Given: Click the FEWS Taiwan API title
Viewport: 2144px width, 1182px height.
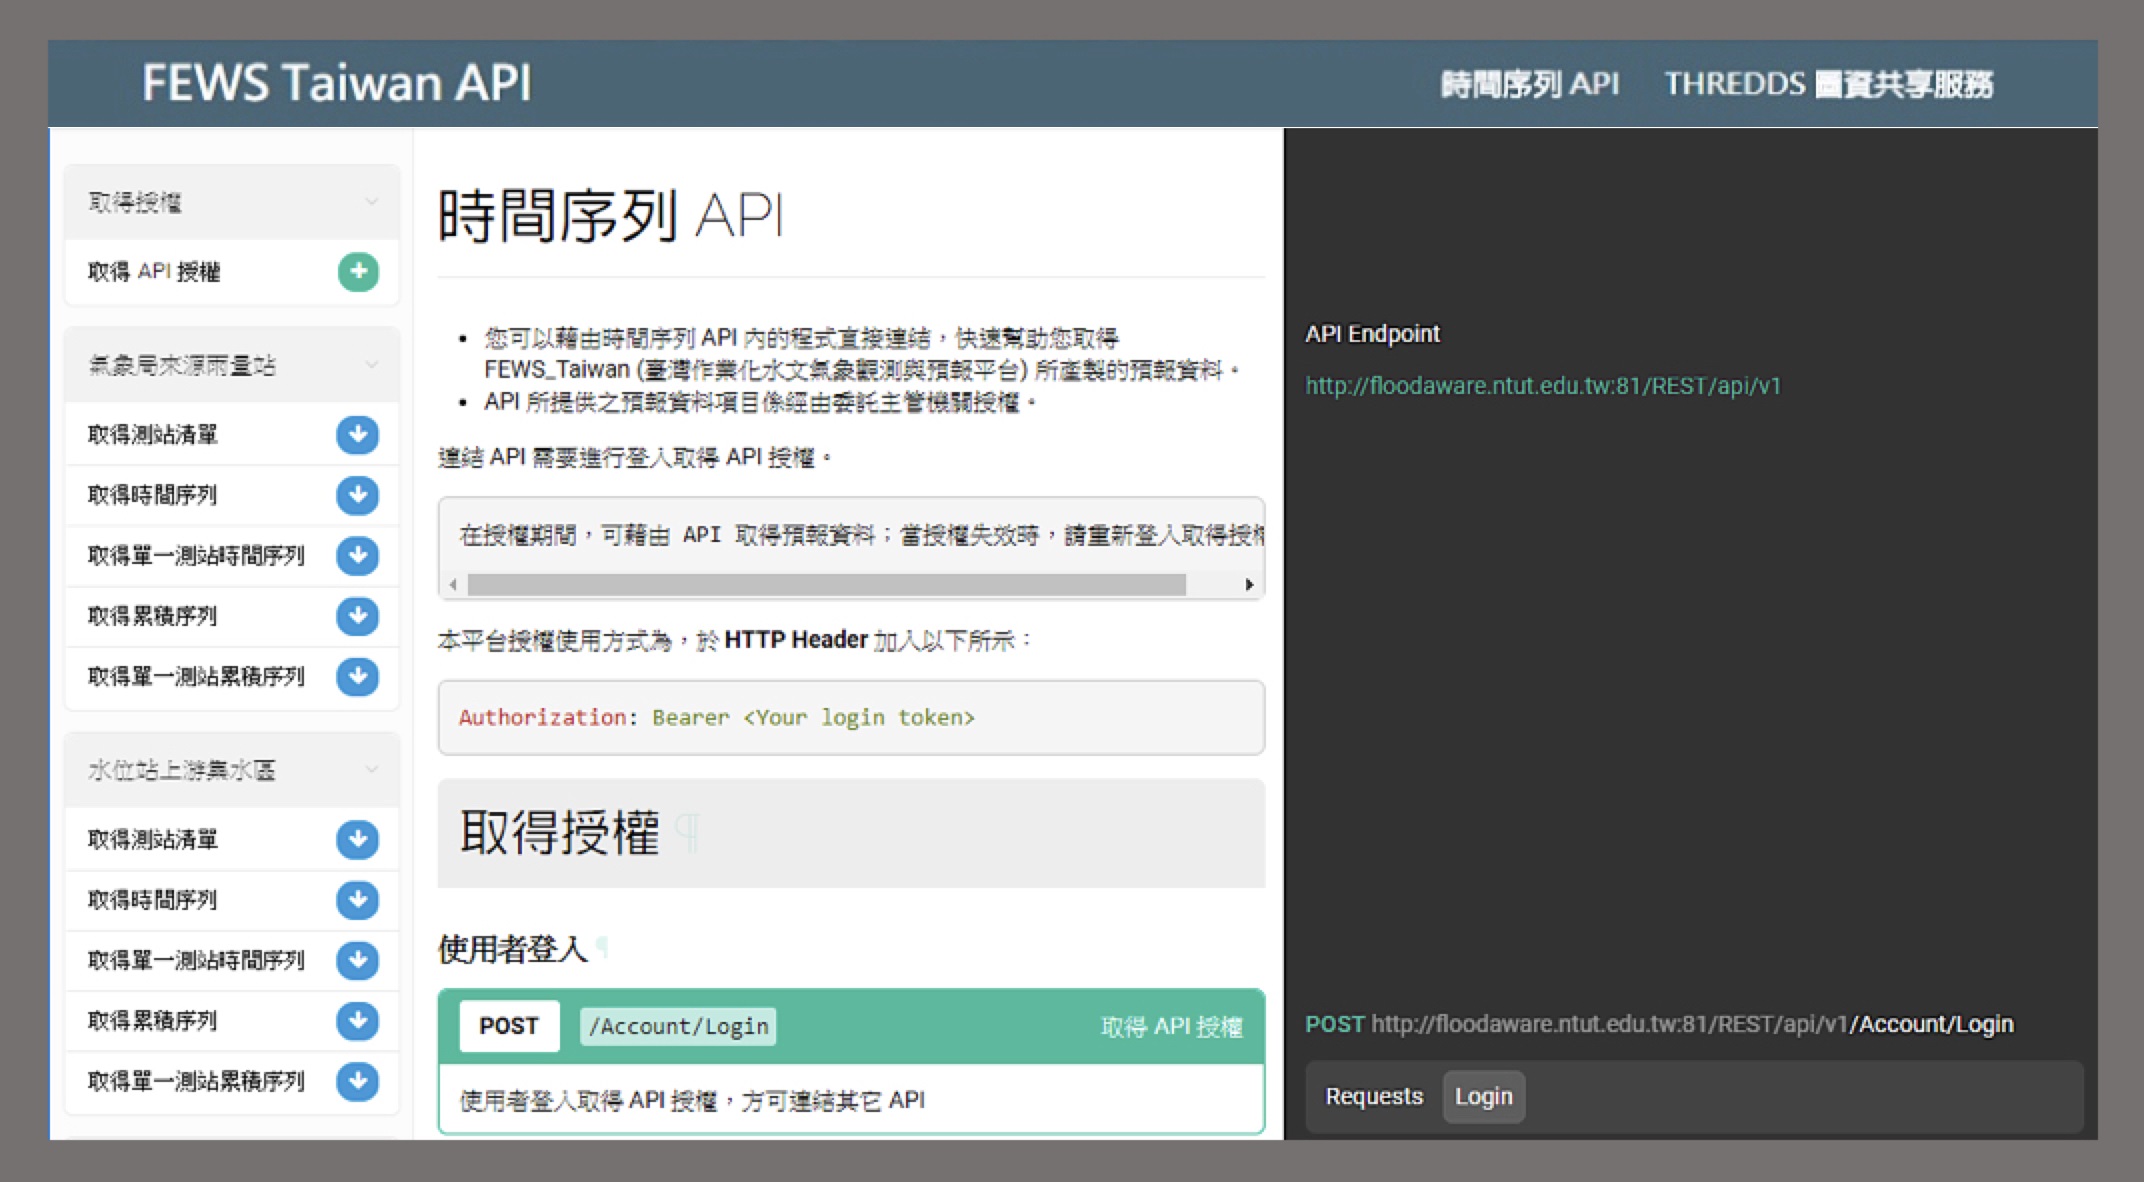Looking at the screenshot, I should coord(336,83).
